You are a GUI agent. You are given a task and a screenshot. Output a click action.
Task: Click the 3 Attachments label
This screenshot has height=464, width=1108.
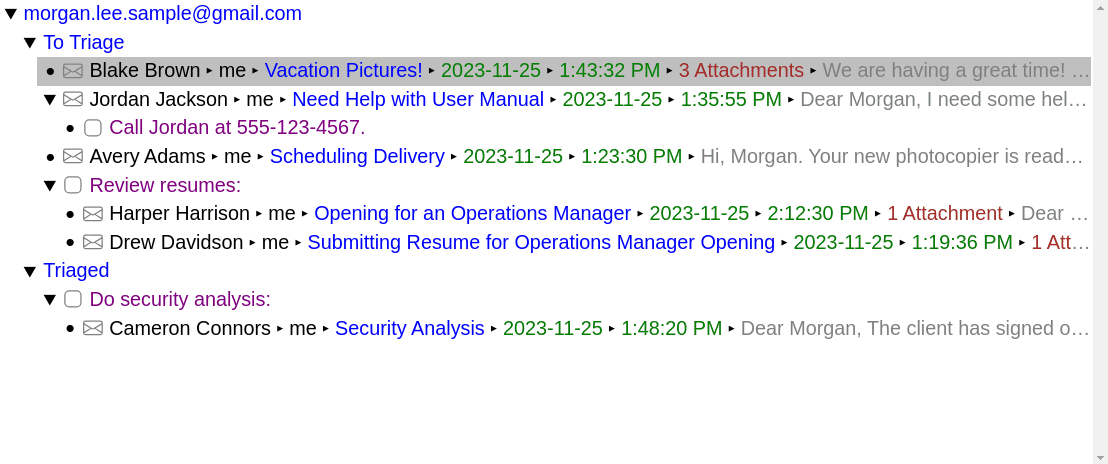[741, 71]
